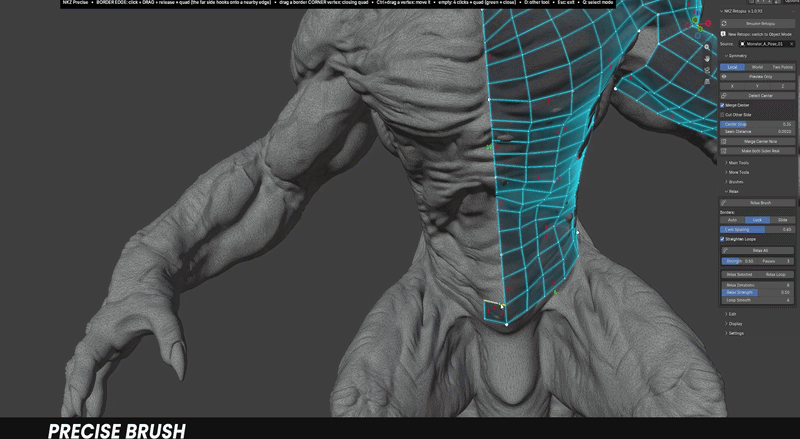This screenshot has height=439, width=800.
Task: Click the link icon on Detect Center
Action: click(x=724, y=95)
